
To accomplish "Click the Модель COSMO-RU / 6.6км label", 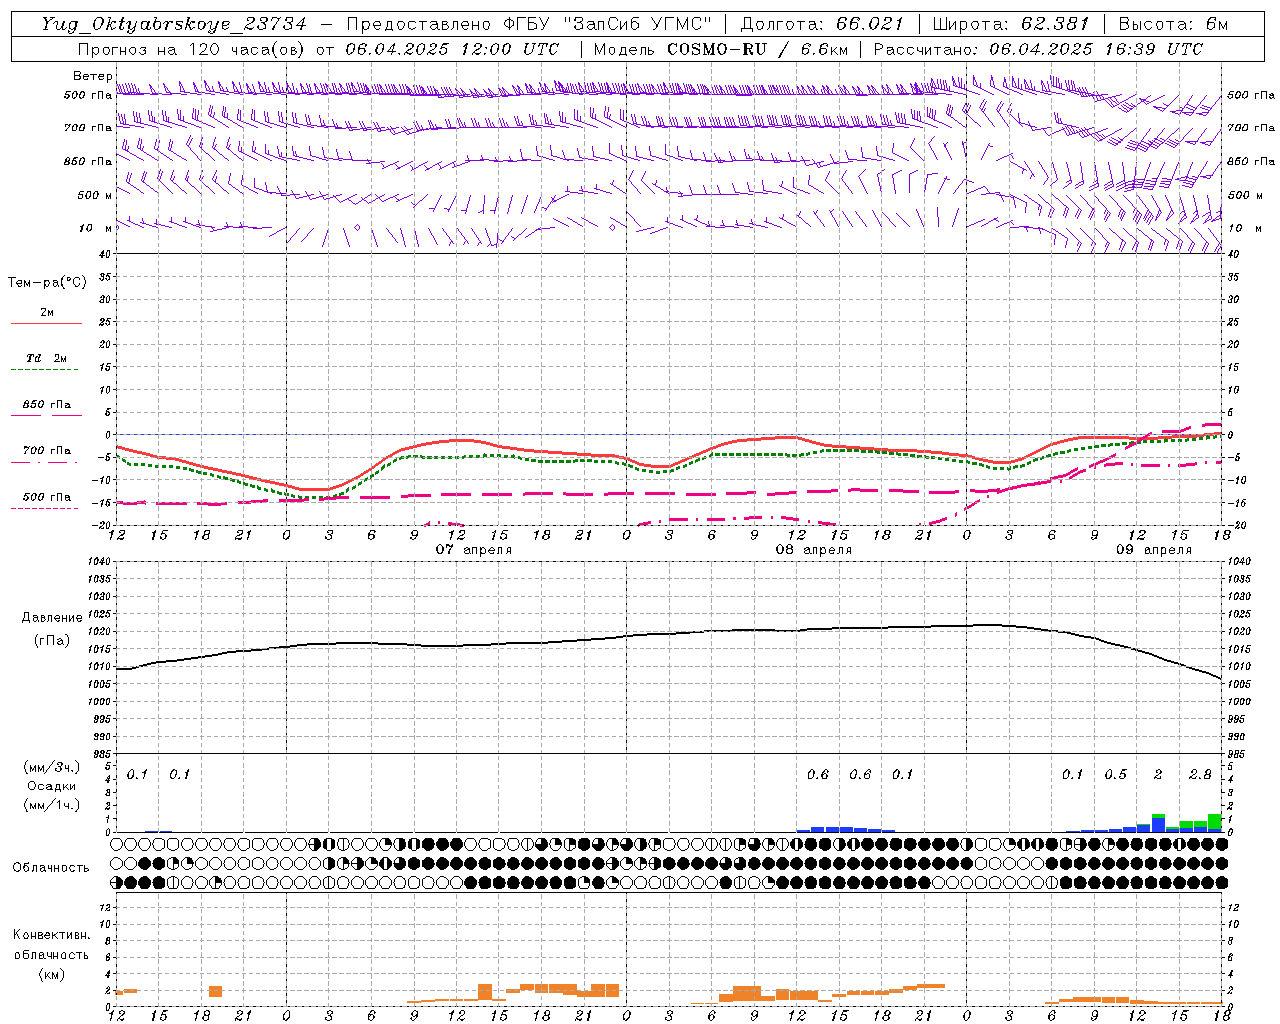I will (x=721, y=49).
